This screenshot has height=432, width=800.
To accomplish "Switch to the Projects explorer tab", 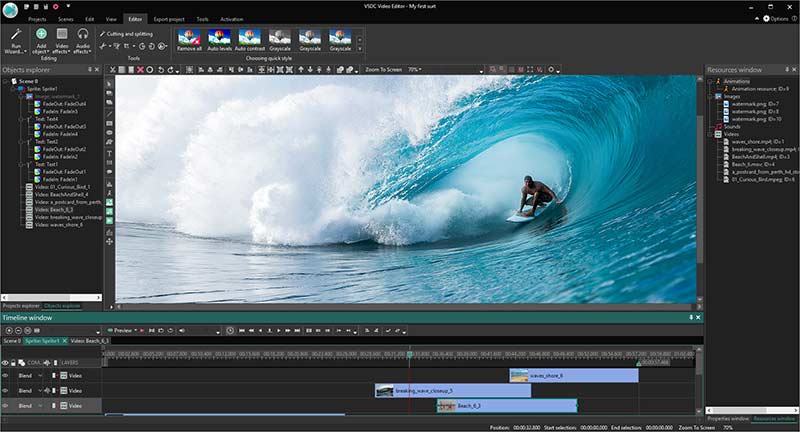I will (x=21, y=306).
